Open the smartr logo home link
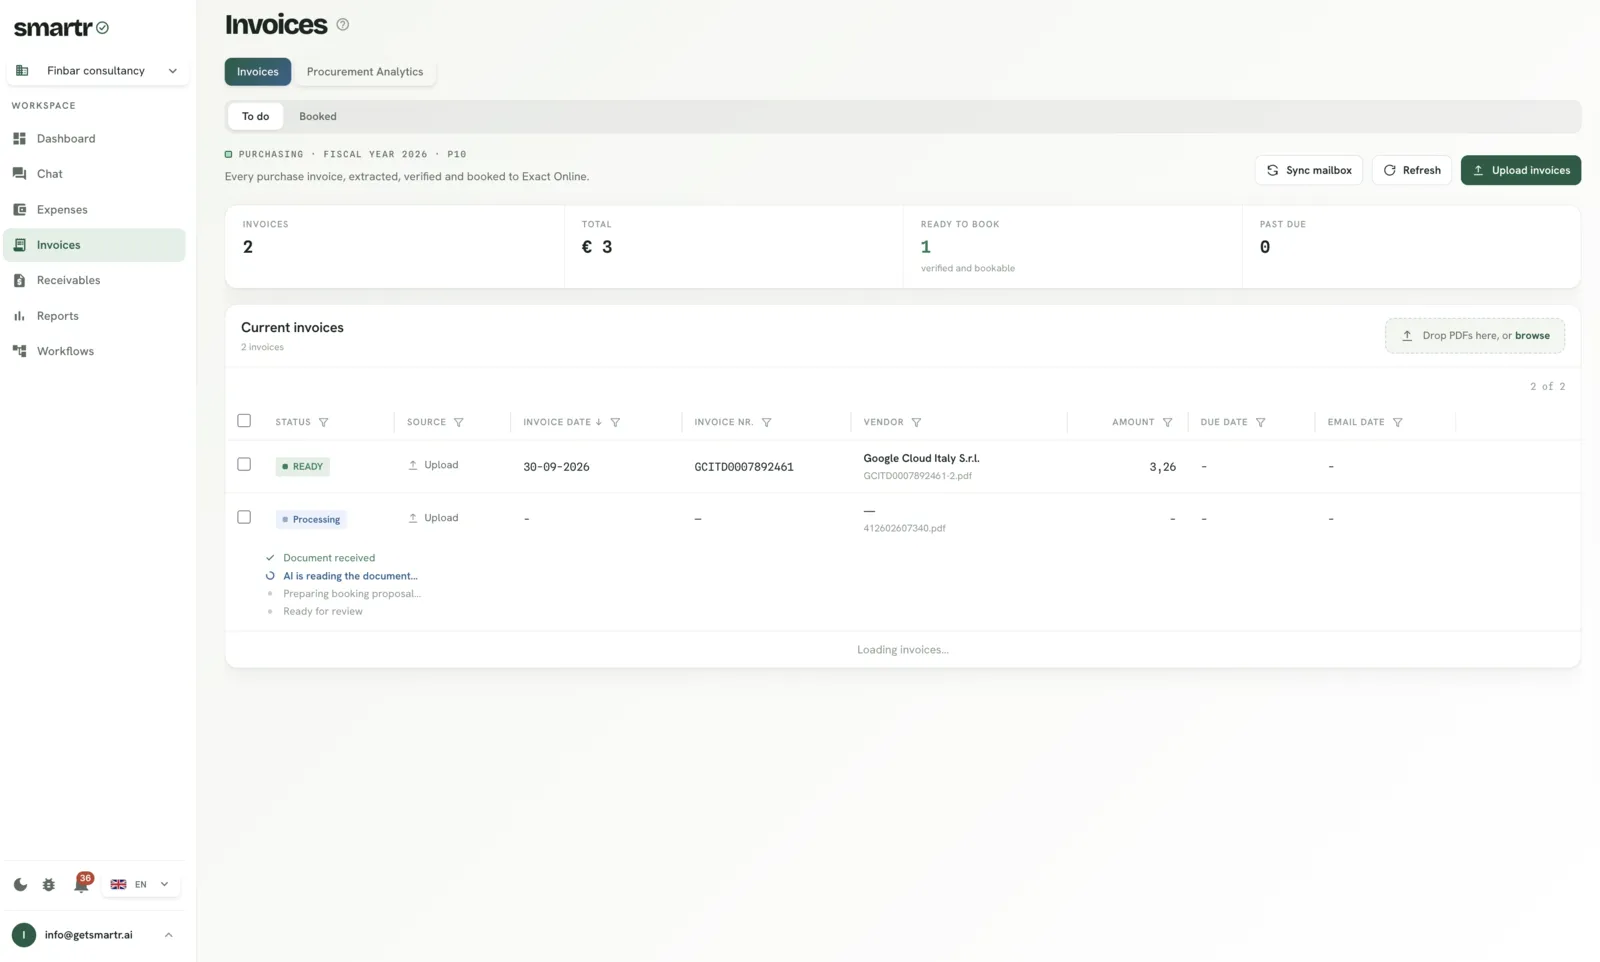This screenshot has height=962, width=1600. point(61,28)
